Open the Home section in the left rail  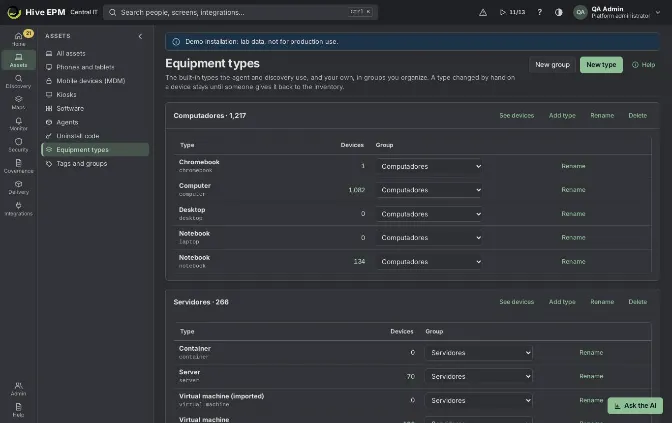[x=18, y=39]
